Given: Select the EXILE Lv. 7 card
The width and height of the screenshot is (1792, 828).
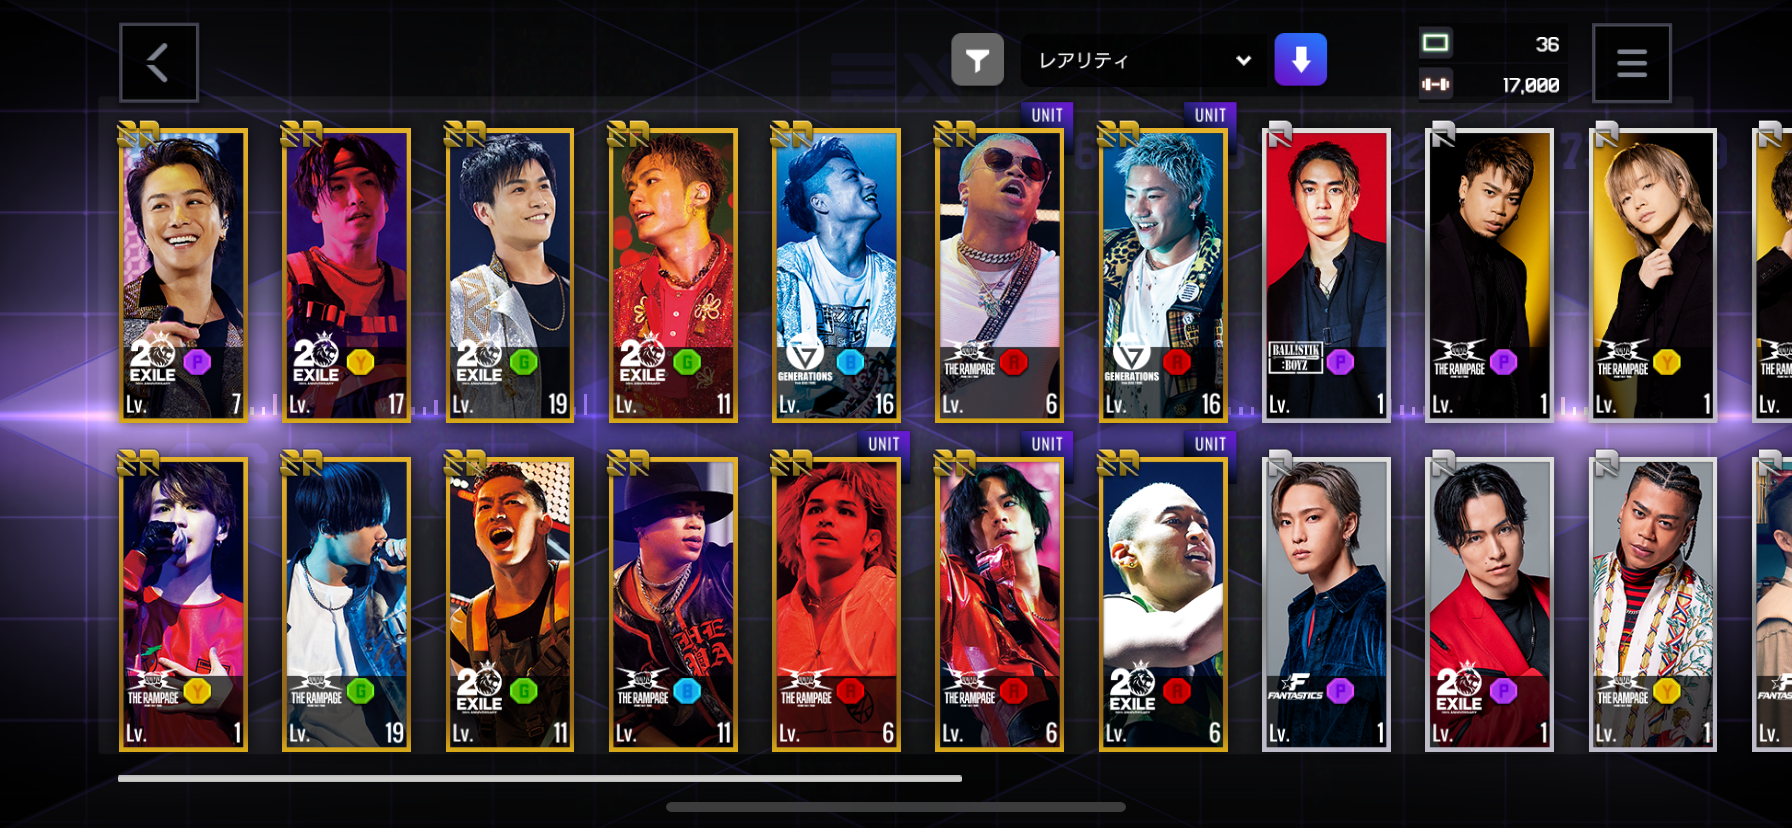Looking at the screenshot, I should 184,275.
